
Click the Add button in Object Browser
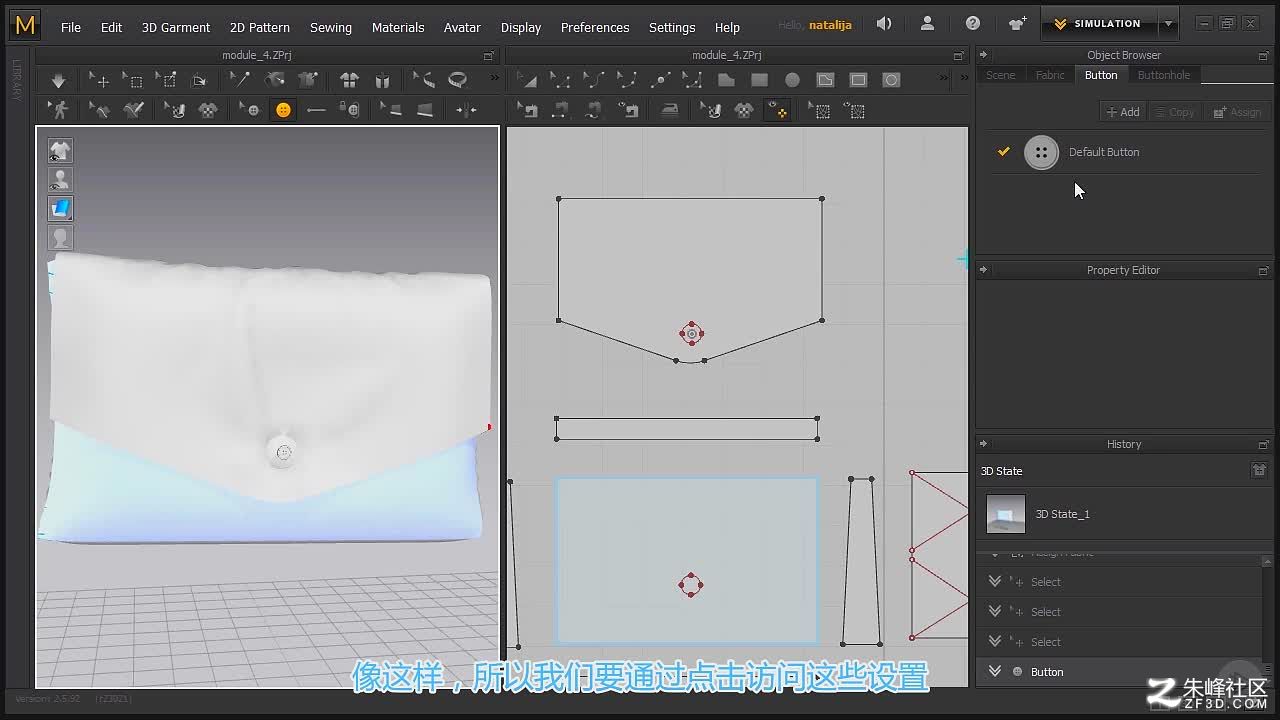(x=1123, y=112)
